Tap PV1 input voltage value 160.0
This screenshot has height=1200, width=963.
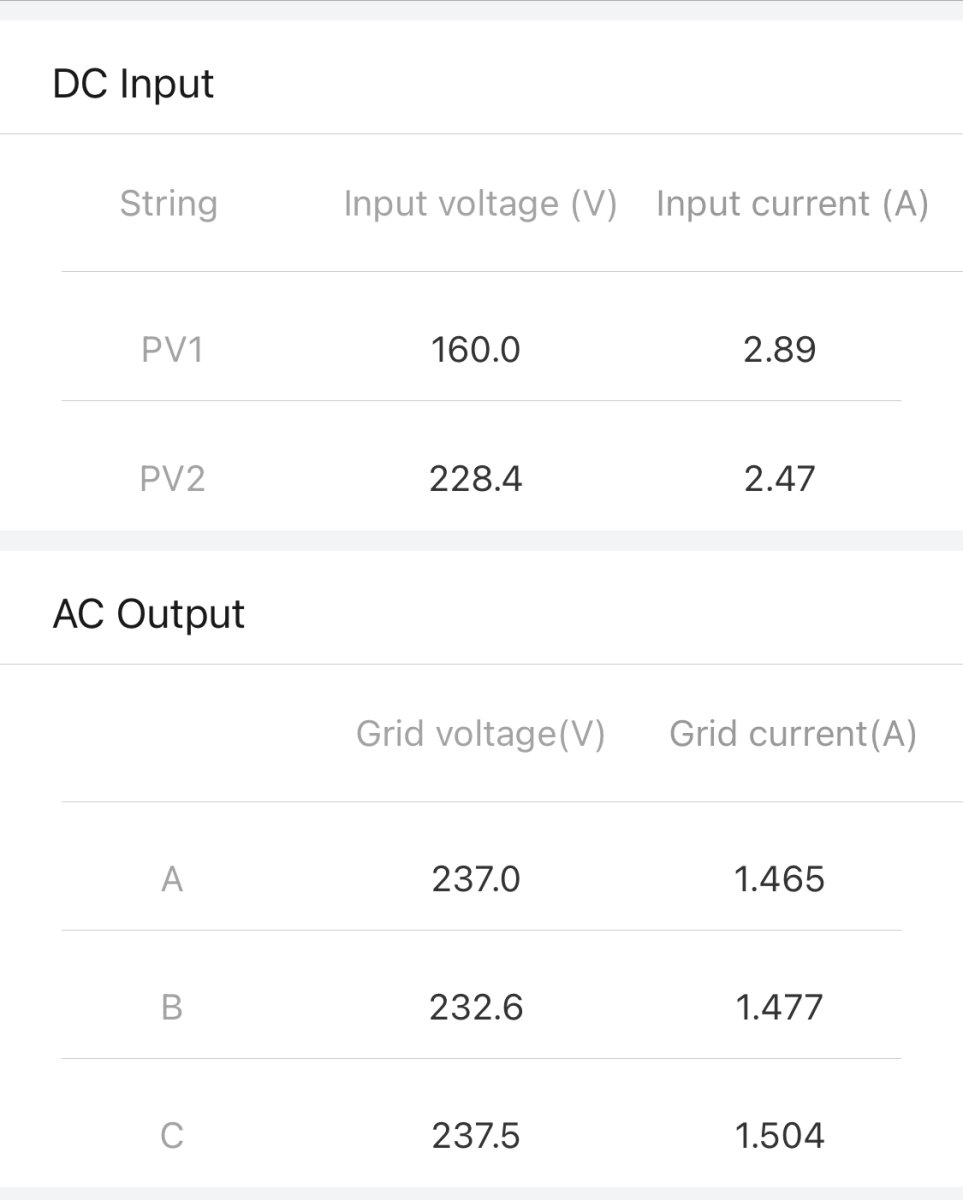475,351
